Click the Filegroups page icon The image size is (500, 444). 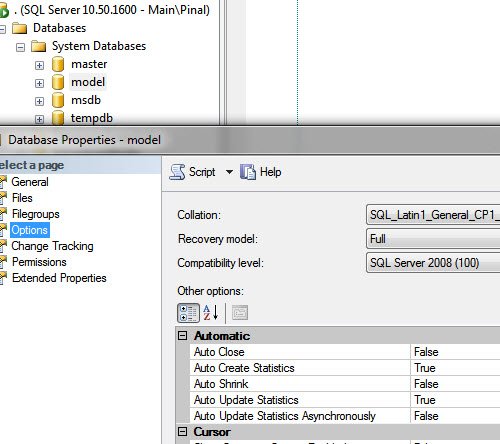pos(3,214)
